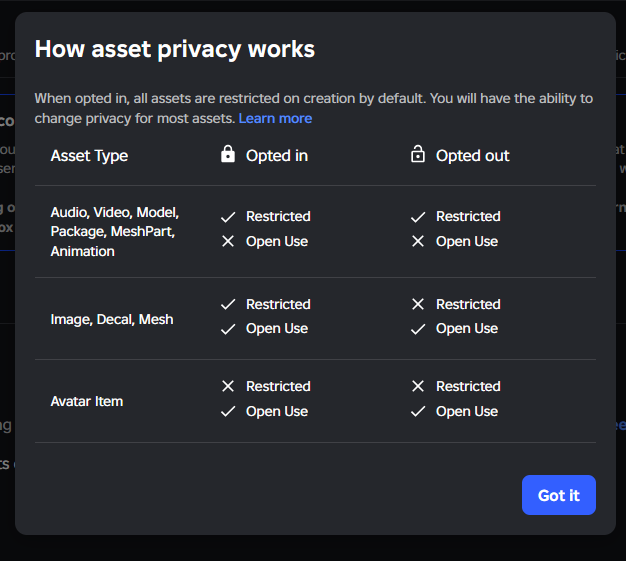Click the Opted in Restricted checkmark in Image row
The height and width of the screenshot is (561, 626).
pyautogui.click(x=228, y=304)
